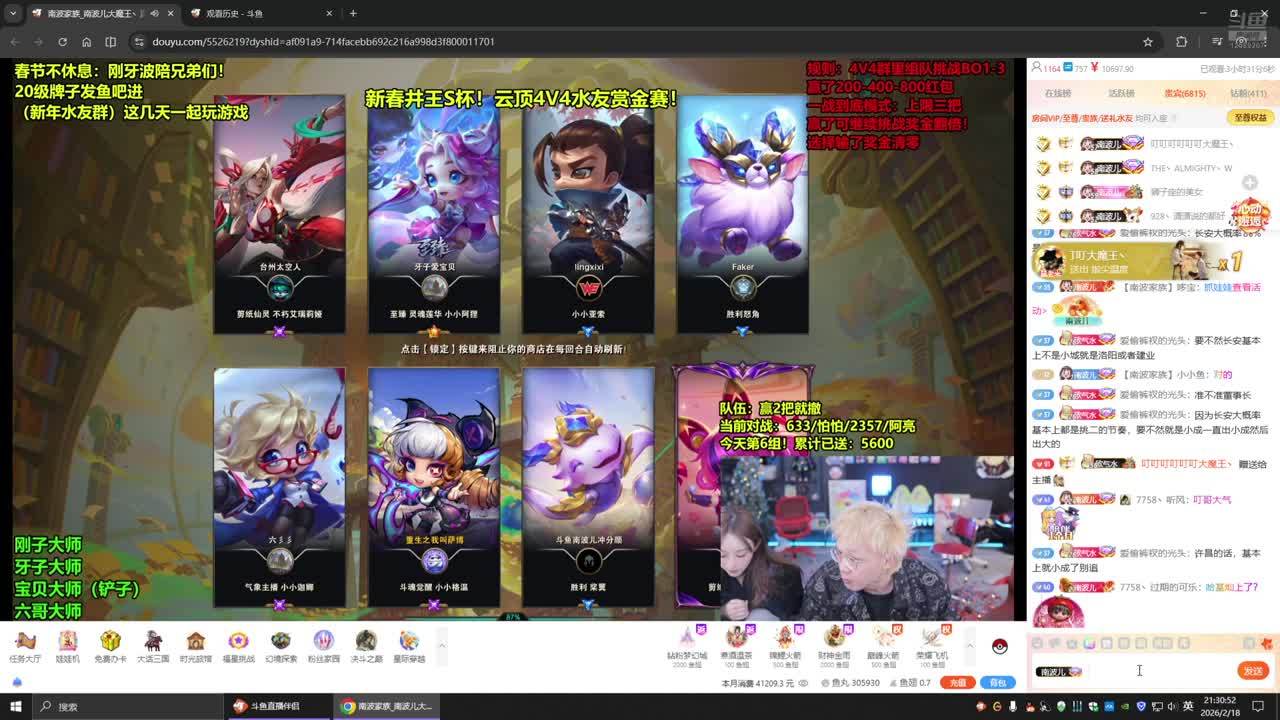Click the 斗鱼南波儿冲分圈 player card
Image resolution: width=1280 pixels, height=720 pixels.
click(588, 487)
